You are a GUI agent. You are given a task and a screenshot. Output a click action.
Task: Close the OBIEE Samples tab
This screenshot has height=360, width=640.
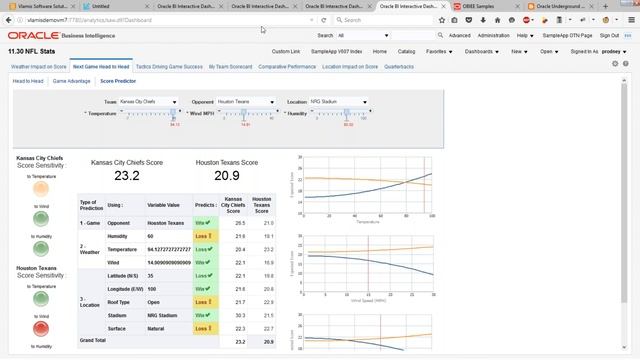click(x=517, y=7)
